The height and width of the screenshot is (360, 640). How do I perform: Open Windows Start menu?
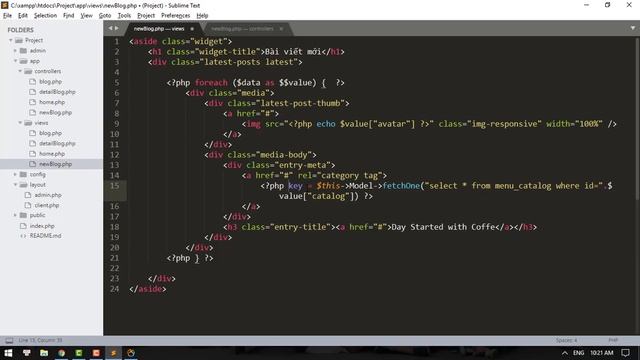pyautogui.click(x=9, y=353)
